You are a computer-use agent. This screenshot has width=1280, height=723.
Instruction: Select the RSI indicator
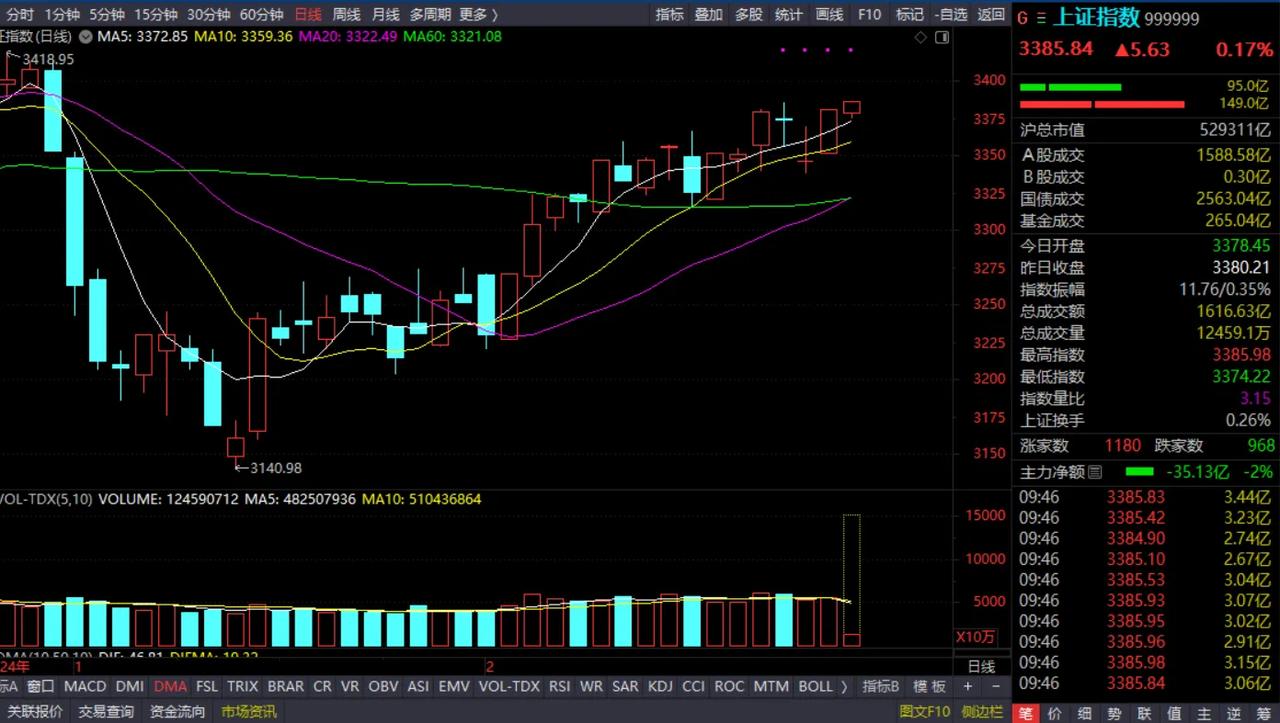tap(560, 687)
